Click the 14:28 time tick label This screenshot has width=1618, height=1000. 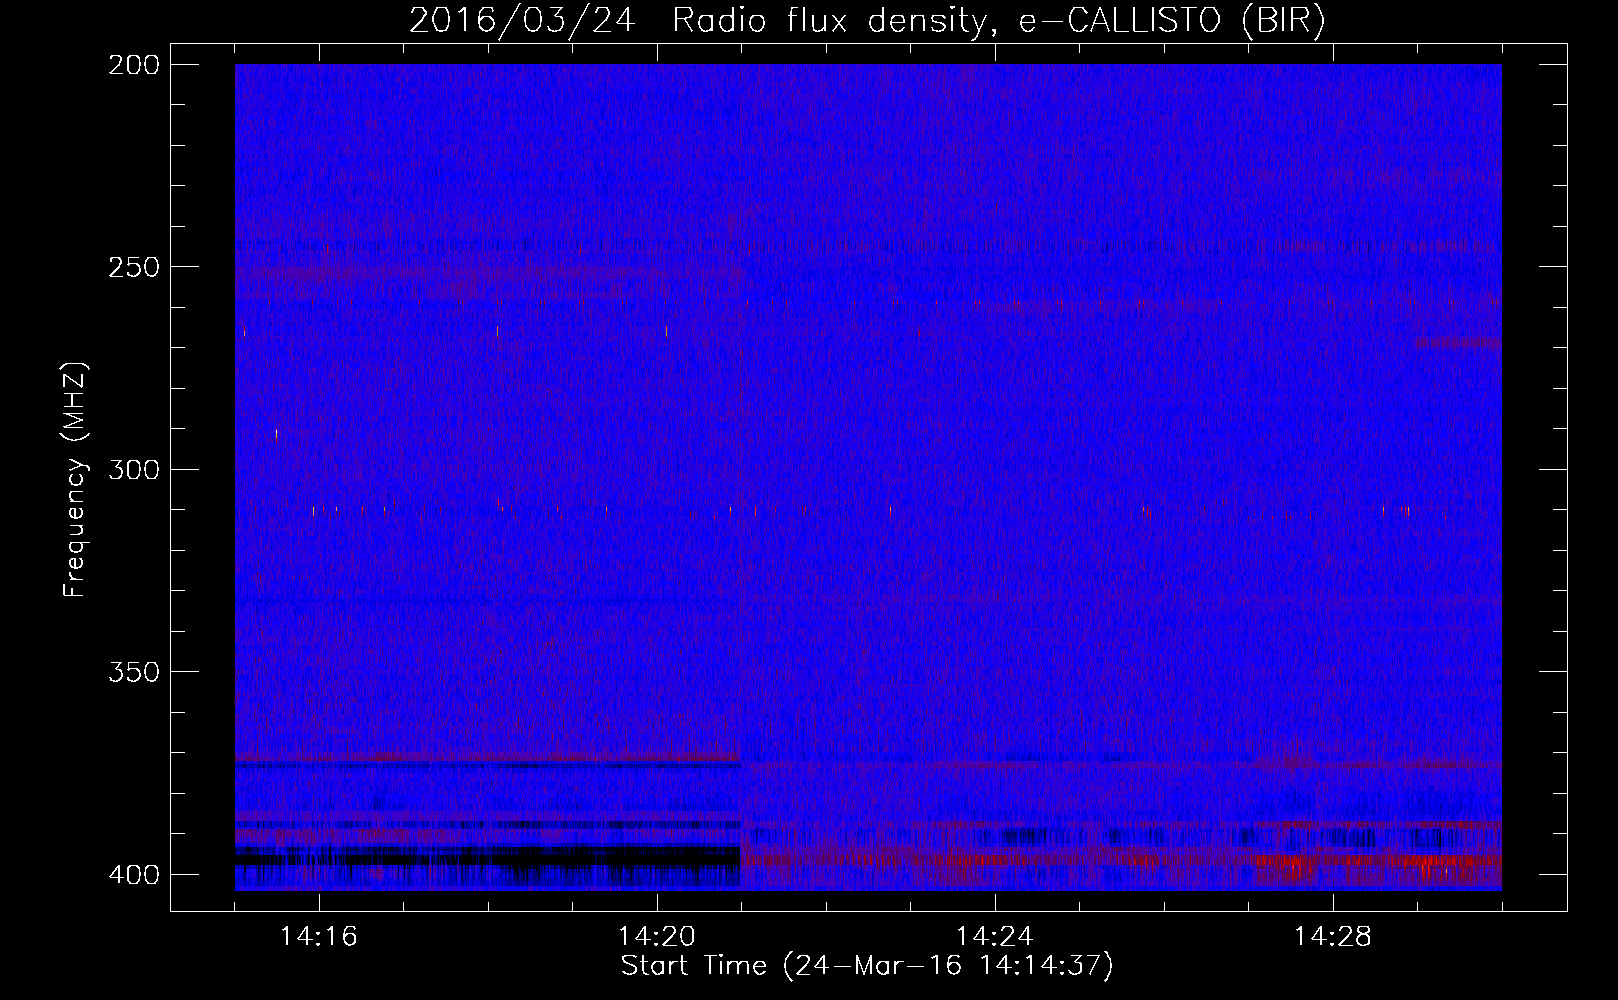click(1333, 937)
